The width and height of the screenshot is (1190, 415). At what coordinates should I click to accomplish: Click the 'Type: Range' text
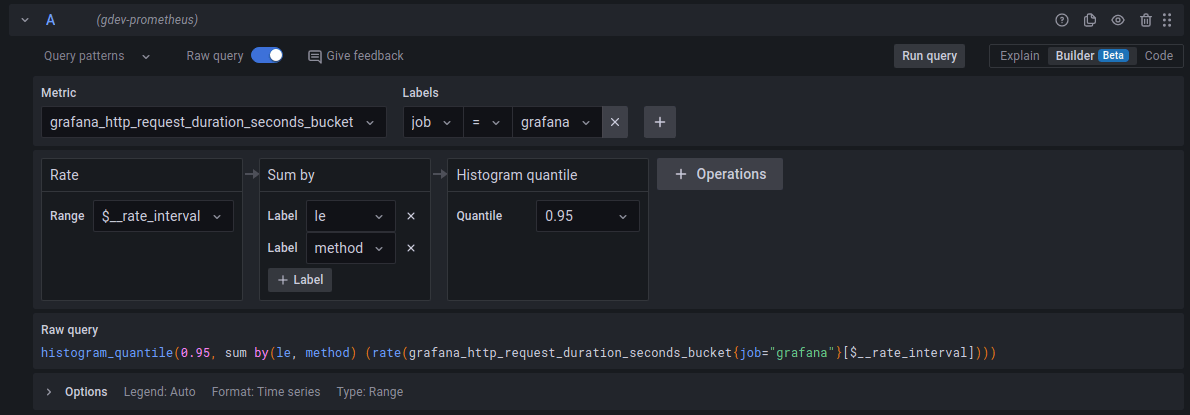coord(370,391)
